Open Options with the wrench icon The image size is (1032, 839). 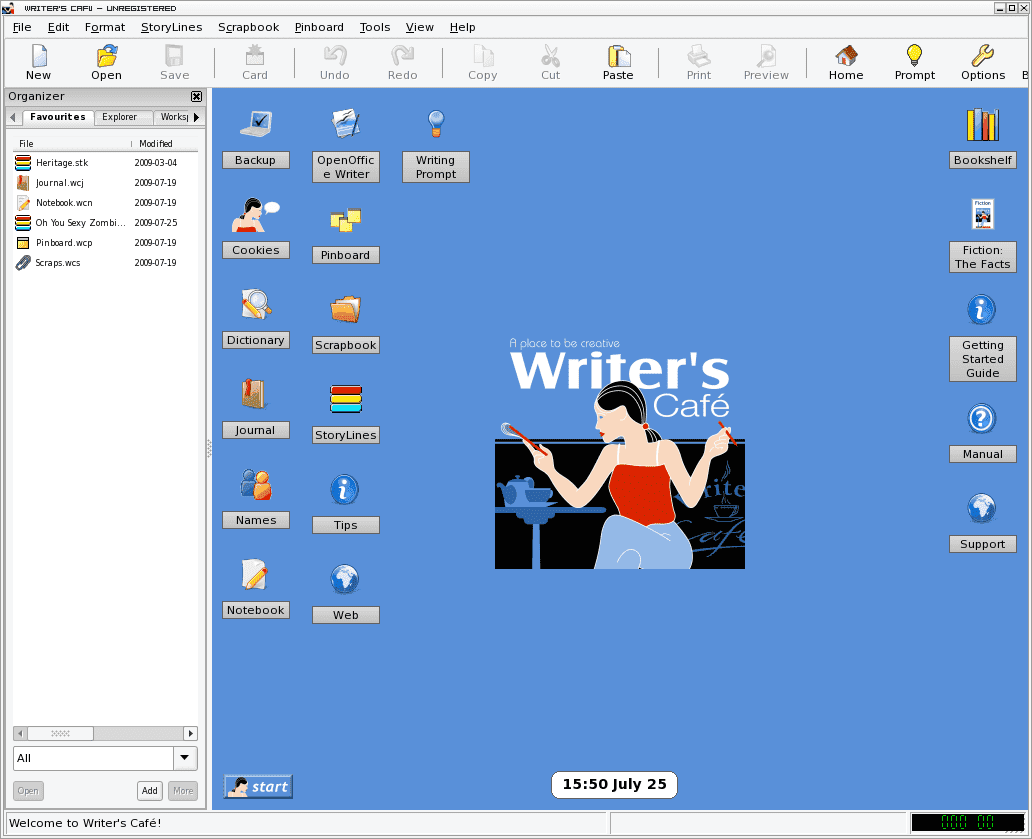coord(983,63)
